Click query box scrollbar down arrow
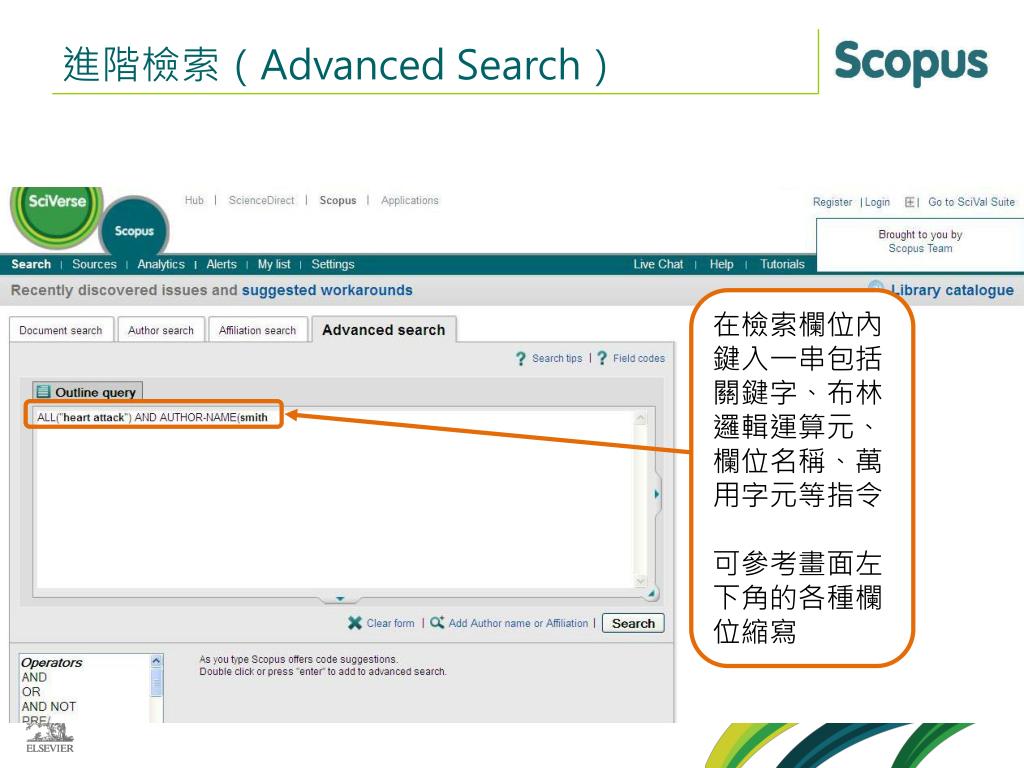Viewport: 1024px width, 768px height. [x=640, y=581]
